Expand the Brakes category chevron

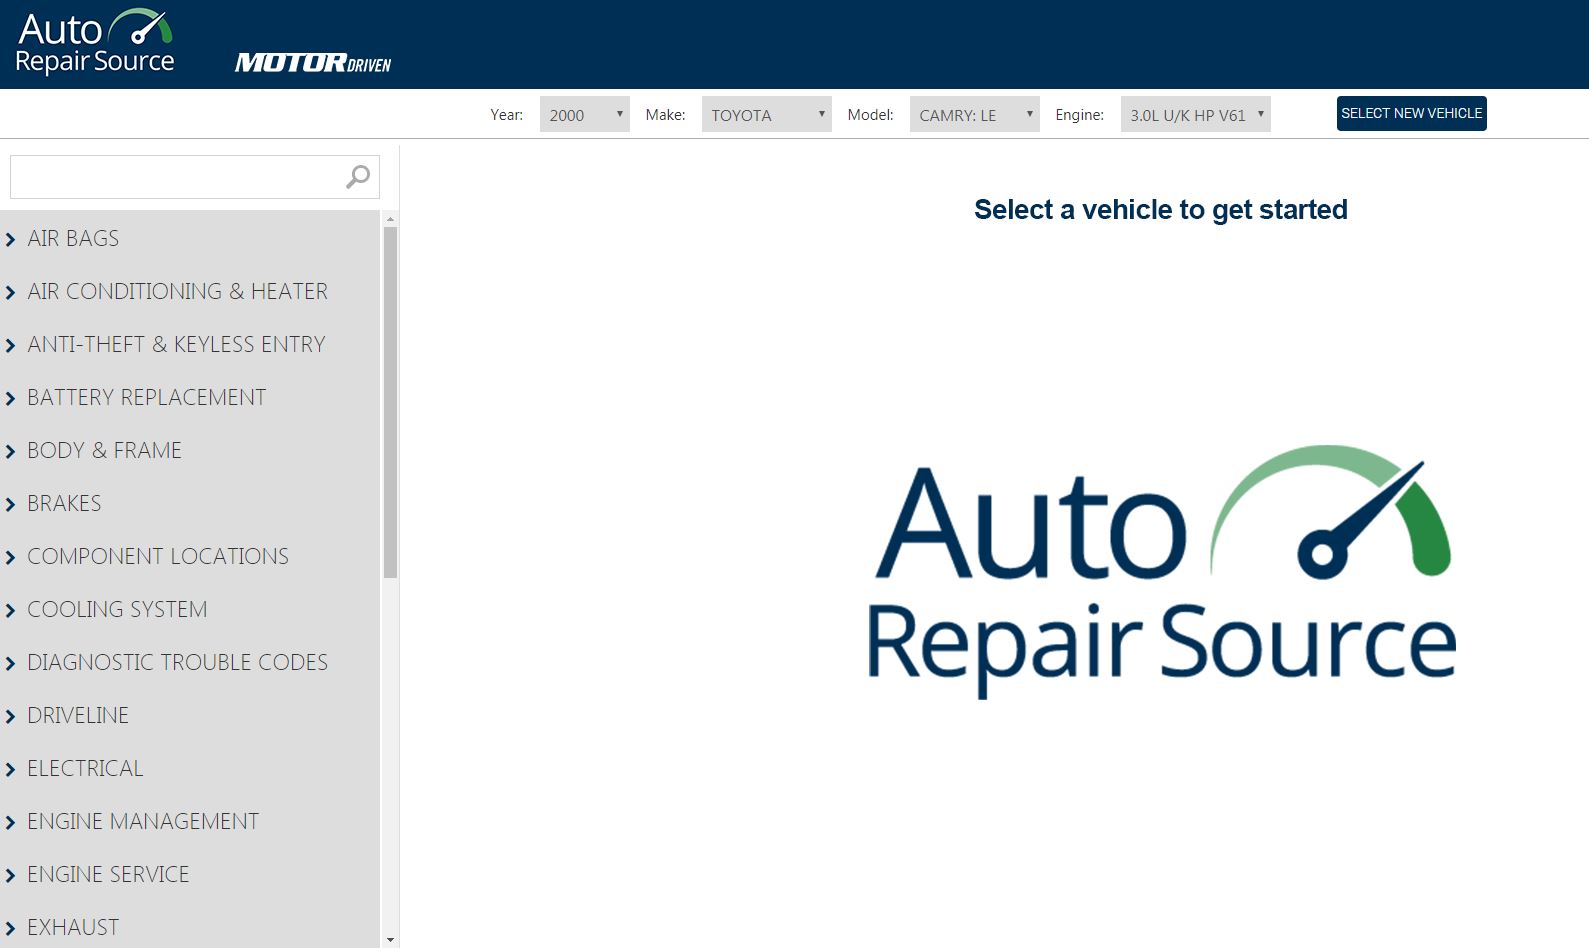11,505
